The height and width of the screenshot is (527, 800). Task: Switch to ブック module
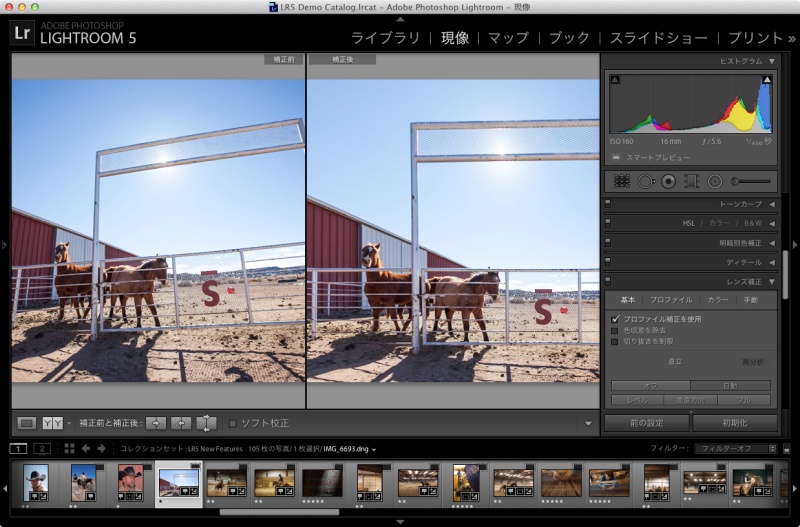569,38
